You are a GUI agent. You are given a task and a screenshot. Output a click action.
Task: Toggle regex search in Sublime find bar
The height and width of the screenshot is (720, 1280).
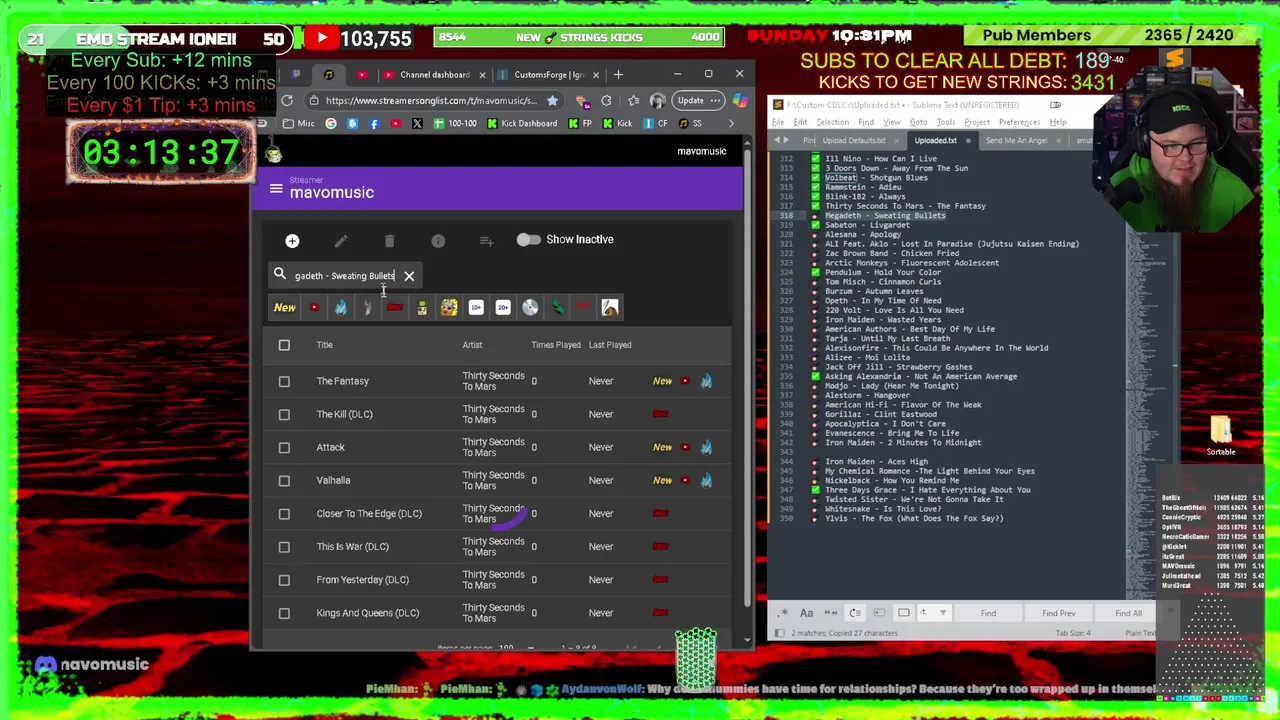782,613
